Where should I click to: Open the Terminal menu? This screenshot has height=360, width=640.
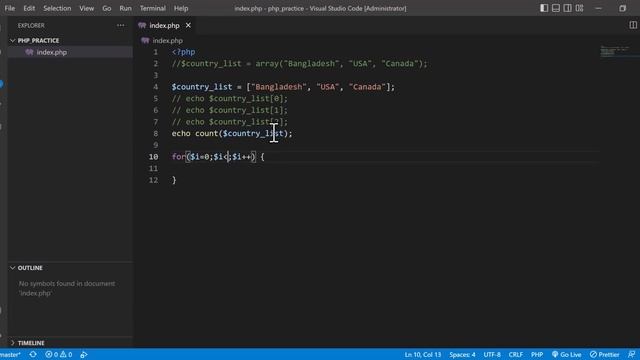click(x=153, y=8)
